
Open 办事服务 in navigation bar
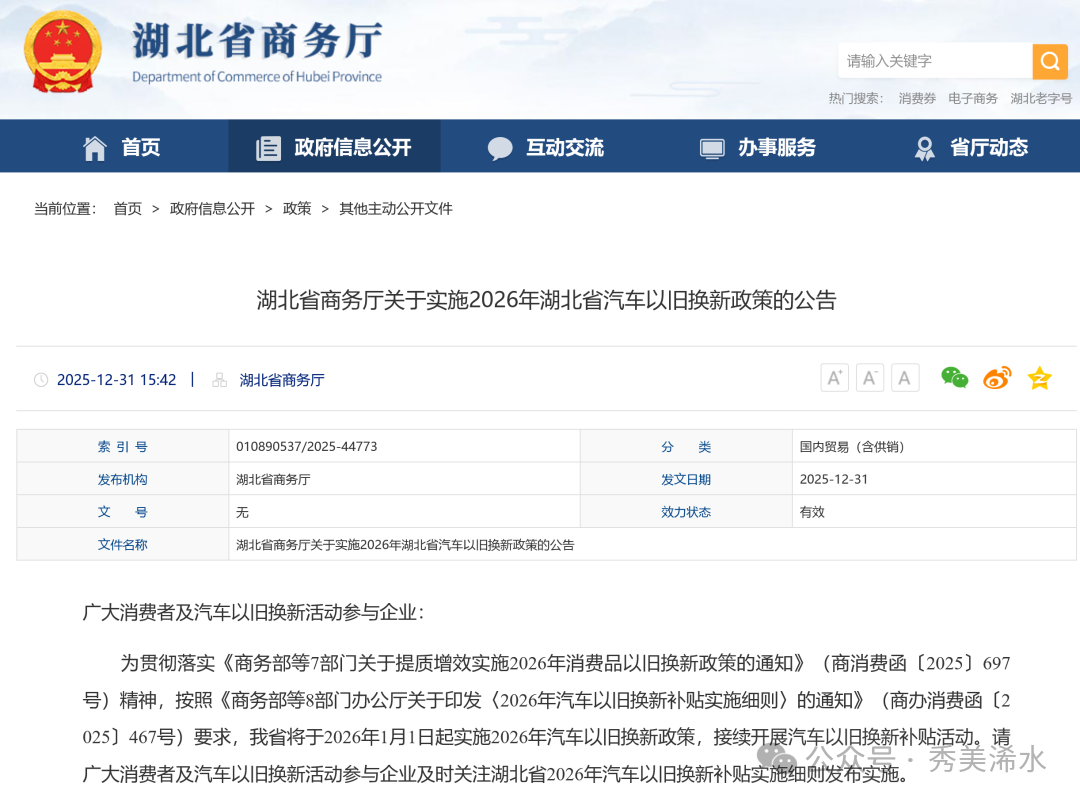pyautogui.click(x=758, y=148)
